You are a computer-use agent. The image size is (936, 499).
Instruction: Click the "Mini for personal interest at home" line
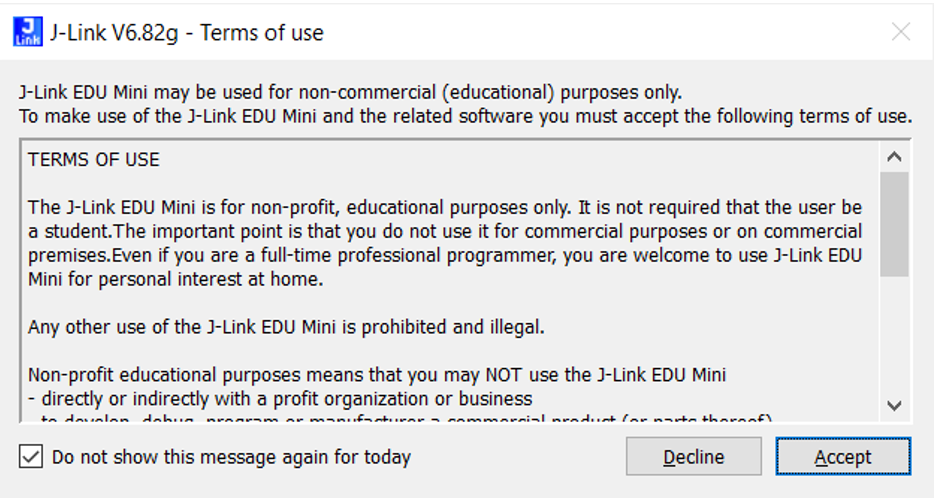[175, 279]
